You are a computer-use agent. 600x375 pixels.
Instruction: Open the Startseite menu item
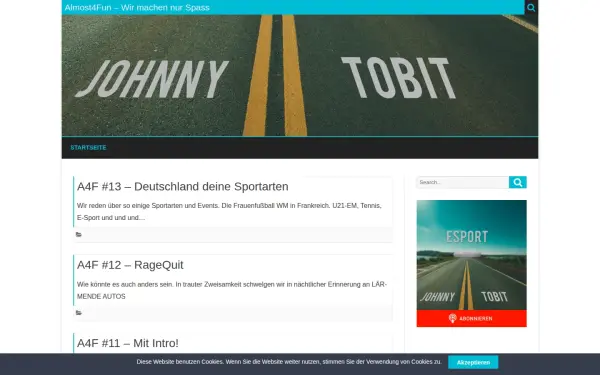(x=88, y=148)
